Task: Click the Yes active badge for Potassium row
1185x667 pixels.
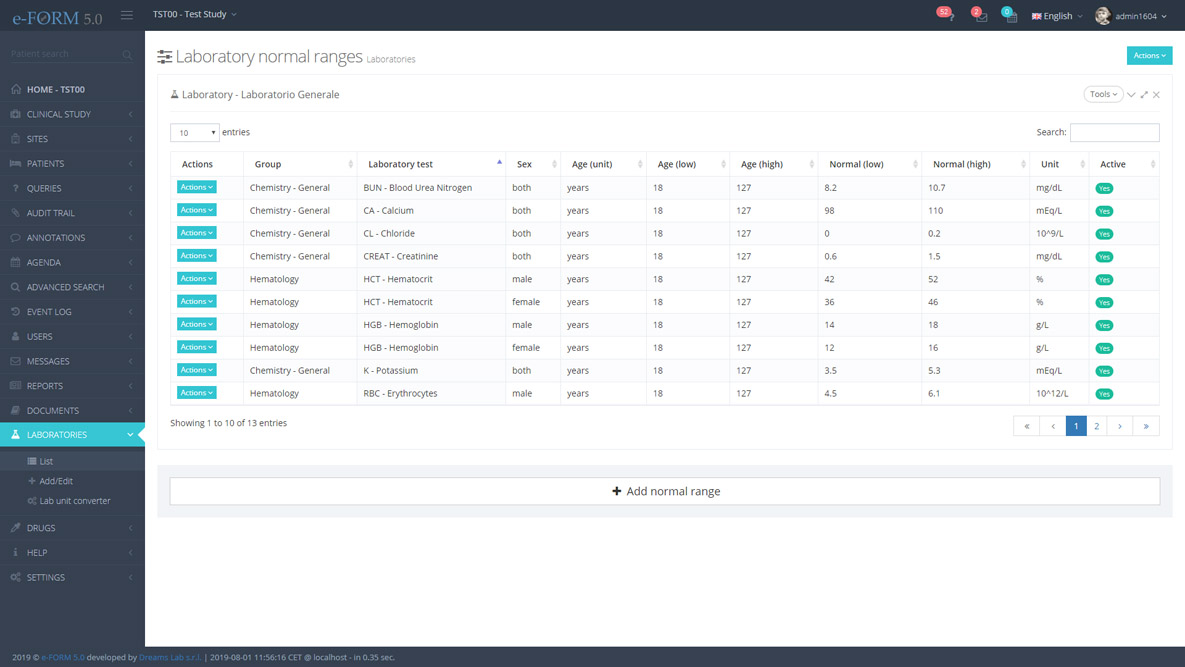Action: pyautogui.click(x=1104, y=371)
